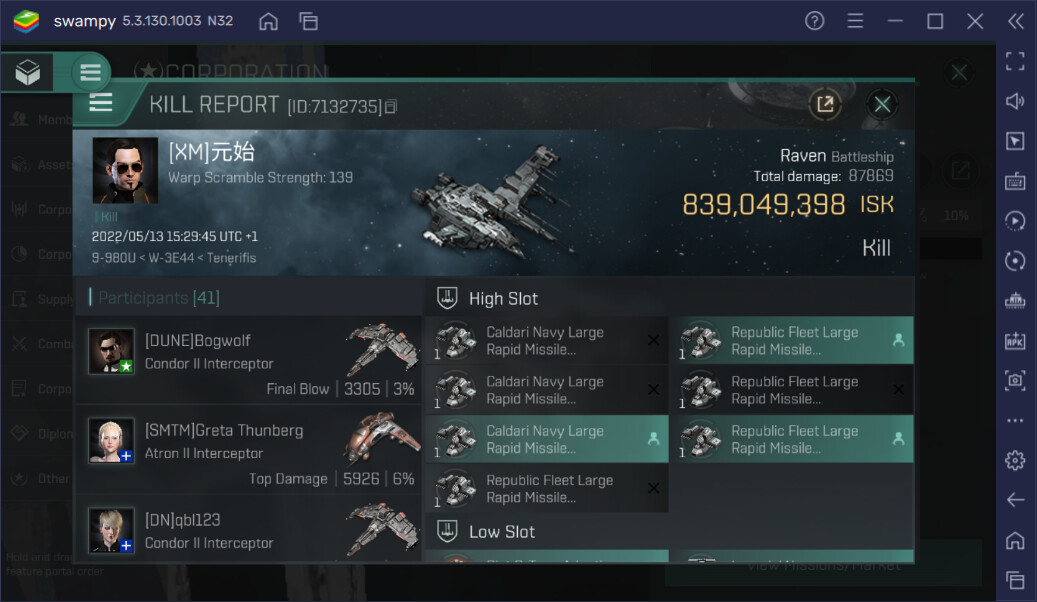
Task: Select third Republic Fleet missile launcher in right column
Action: point(791,439)
